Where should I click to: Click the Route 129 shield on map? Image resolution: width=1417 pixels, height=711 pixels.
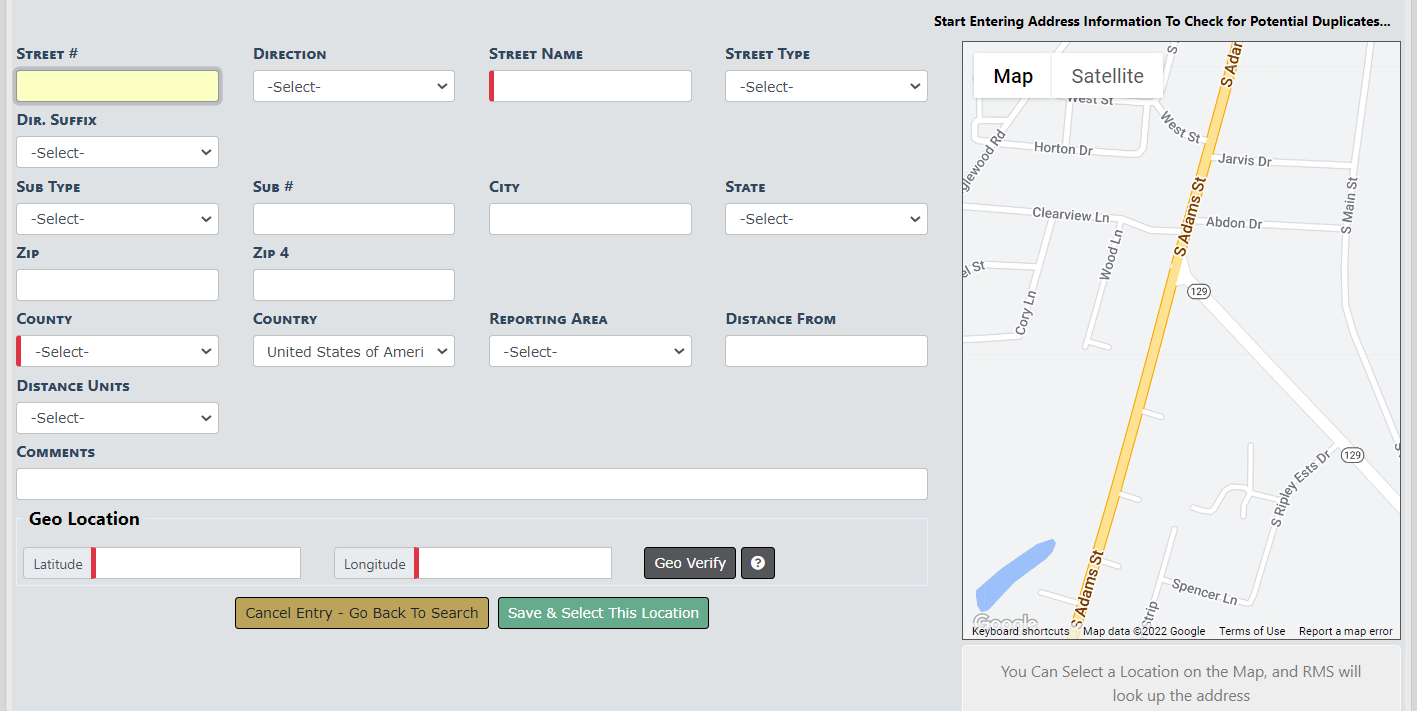[1198, 291]
